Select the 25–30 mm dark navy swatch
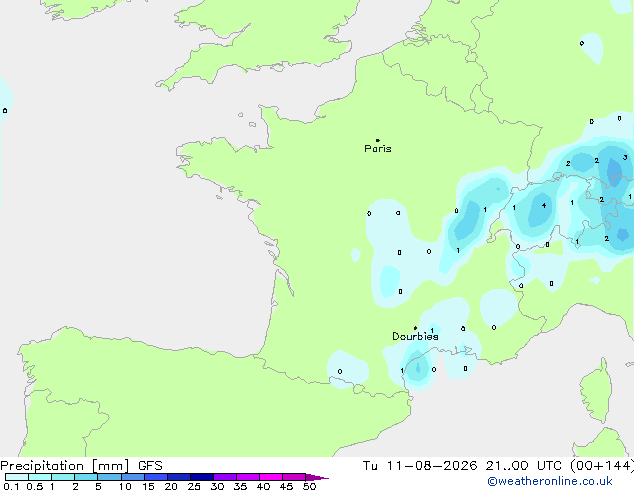The height and width of the screenshot is (490, 634). tap(202, 477)
